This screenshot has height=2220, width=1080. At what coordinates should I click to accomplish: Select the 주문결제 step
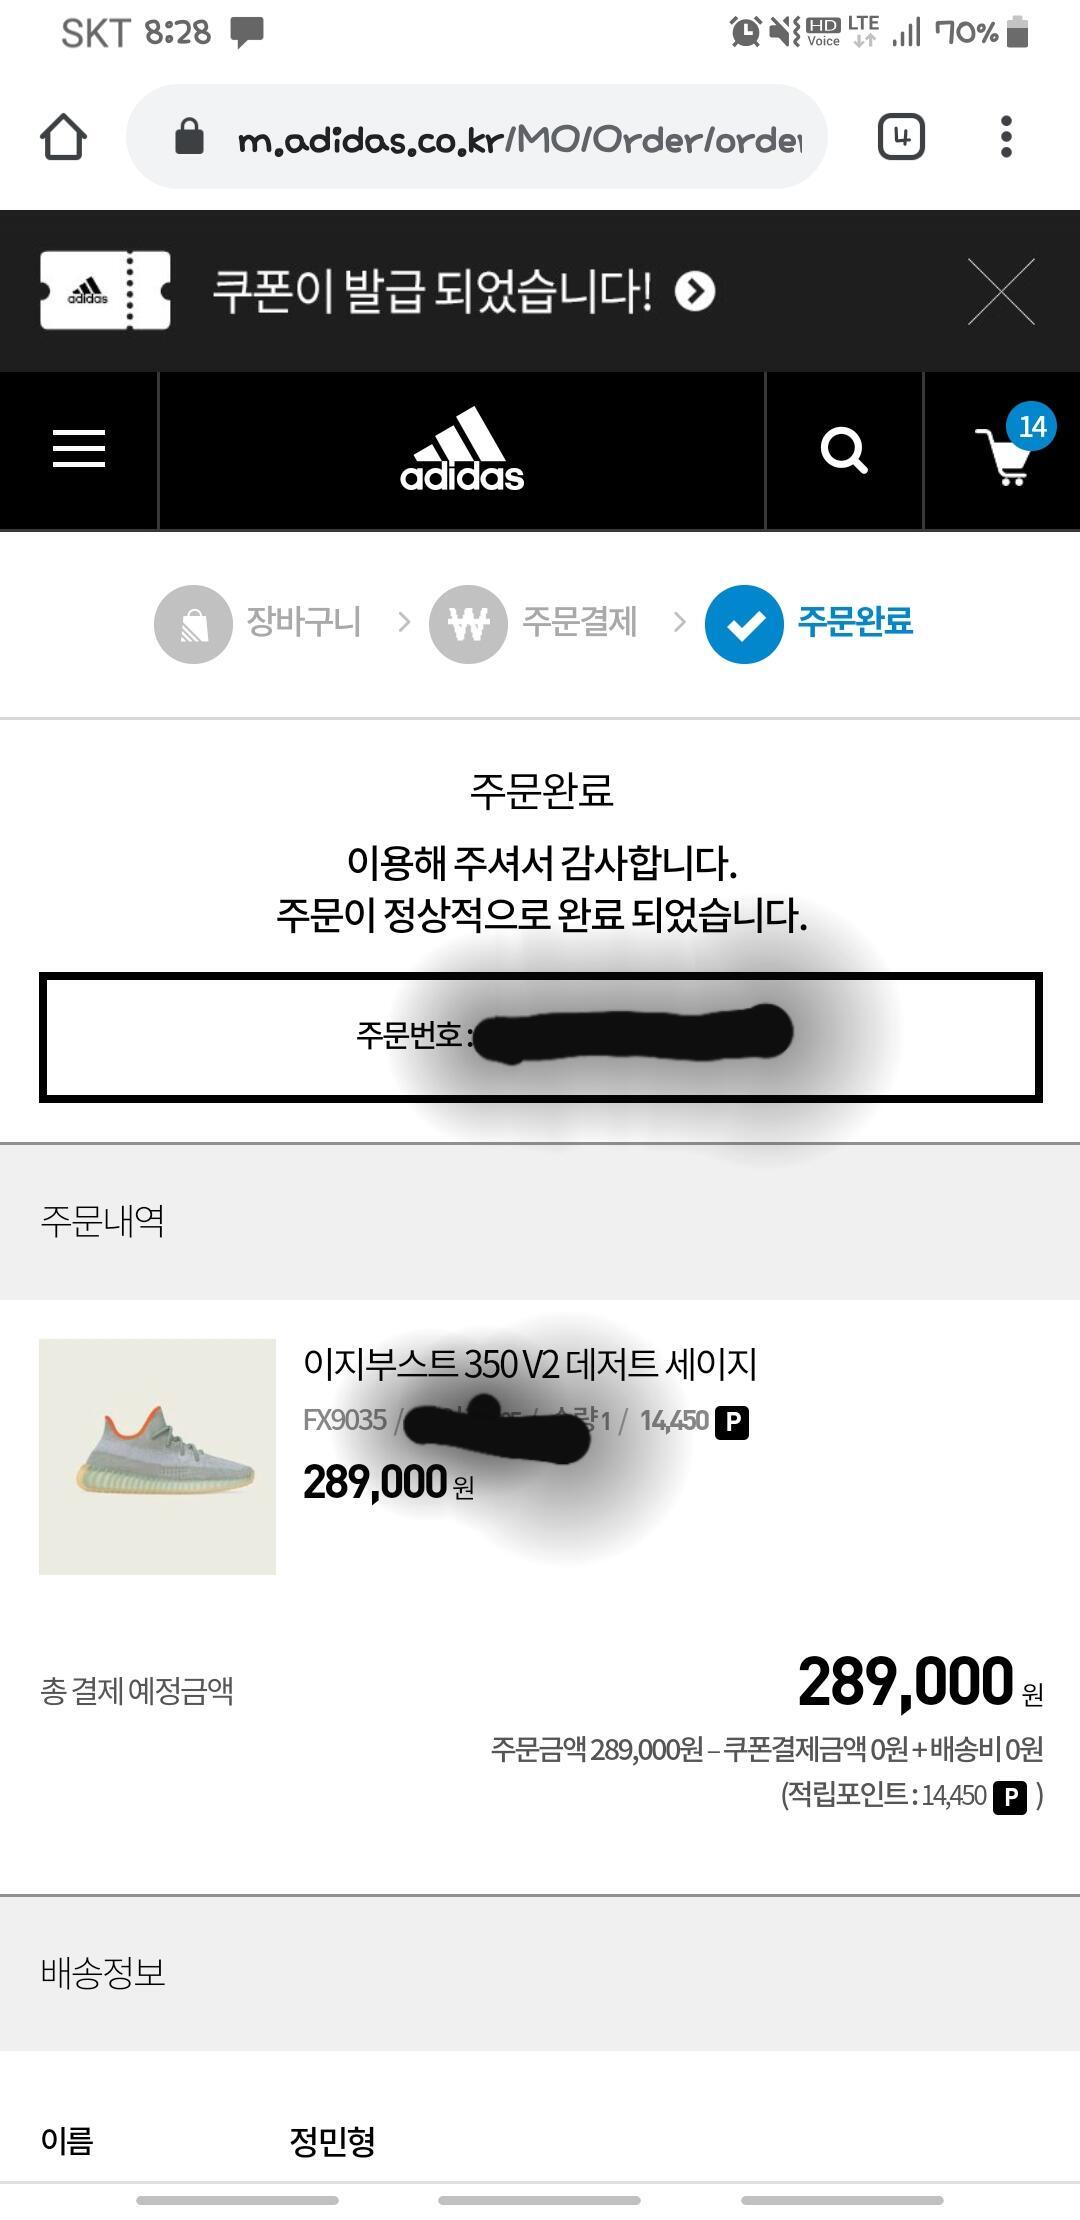tap(533, 623)
